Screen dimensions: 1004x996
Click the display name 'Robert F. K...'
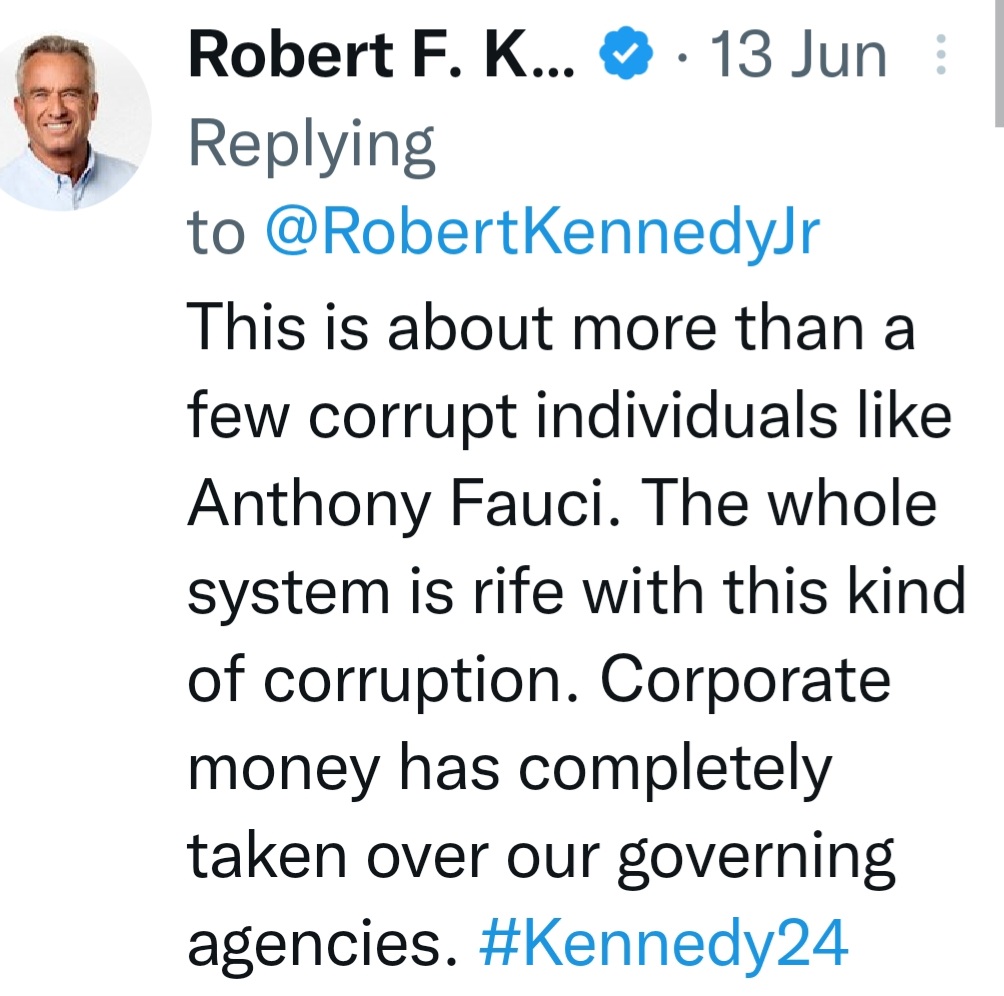pos(381,56)
